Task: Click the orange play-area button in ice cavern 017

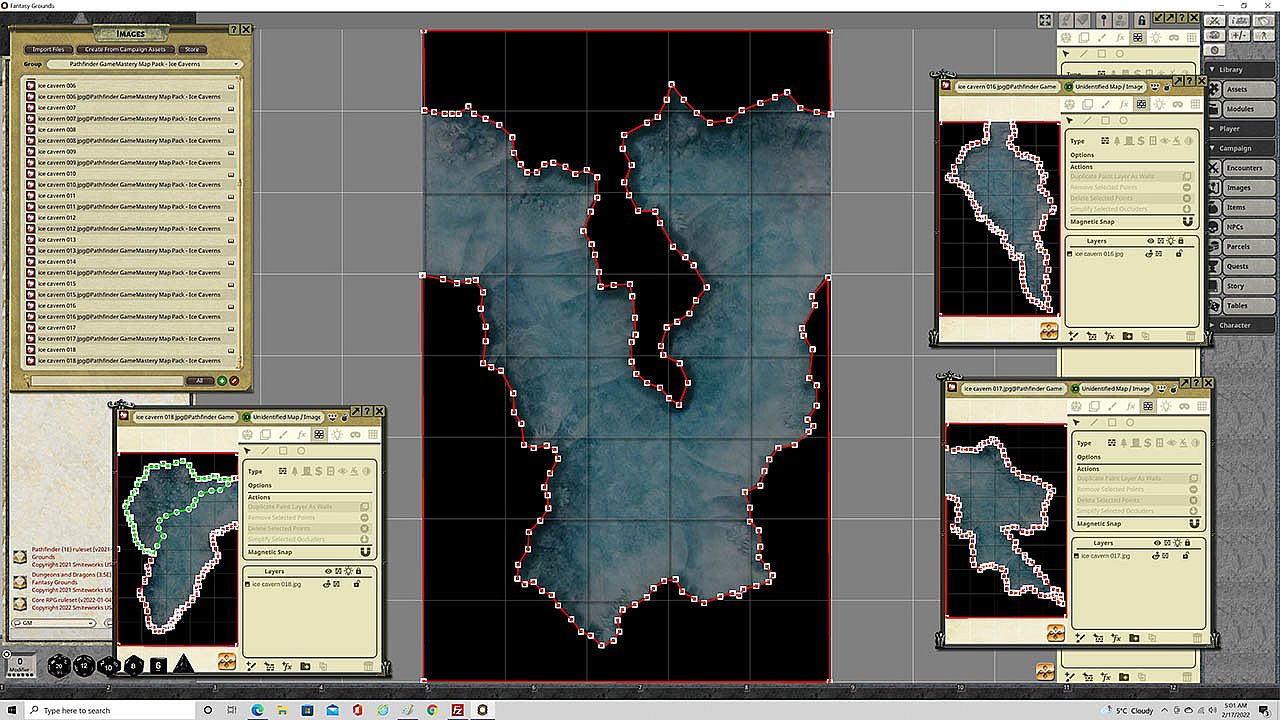Action: (x=1055, y=633)
